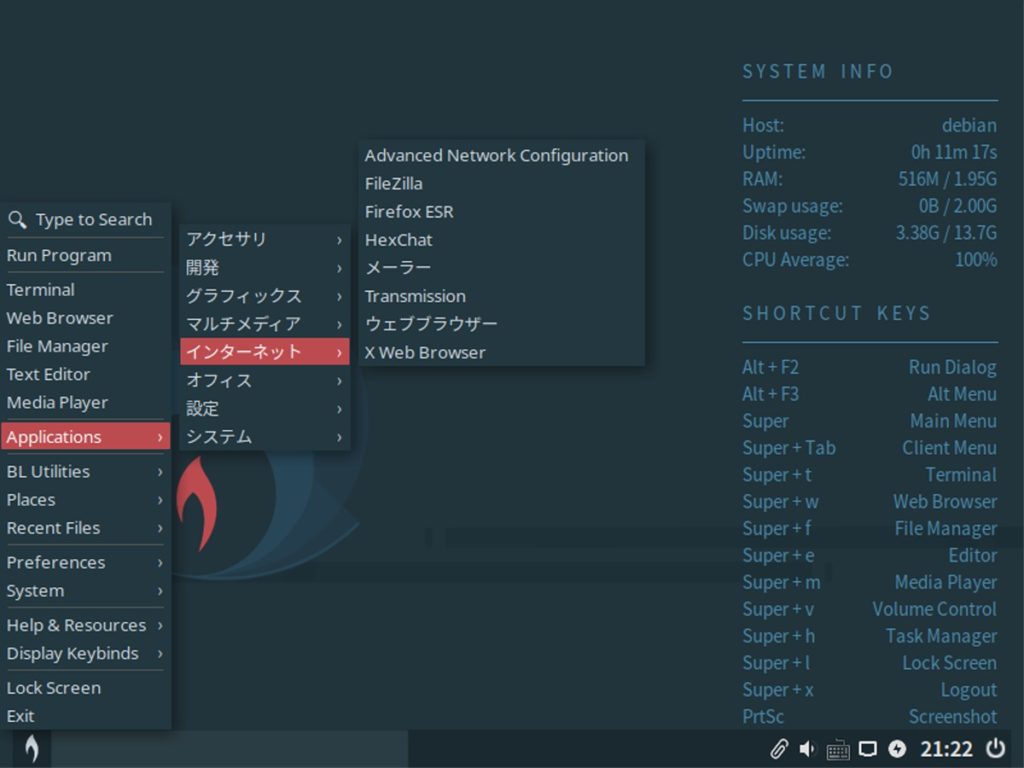
Task: Click the display monitor icon in tray
Action: (868, 748)
